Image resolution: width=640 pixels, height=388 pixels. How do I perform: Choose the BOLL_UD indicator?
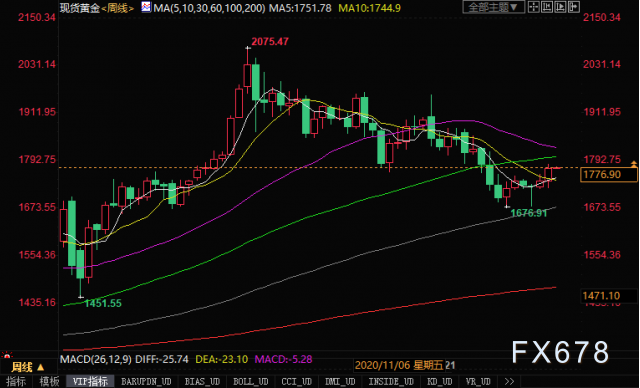point(251,381)
